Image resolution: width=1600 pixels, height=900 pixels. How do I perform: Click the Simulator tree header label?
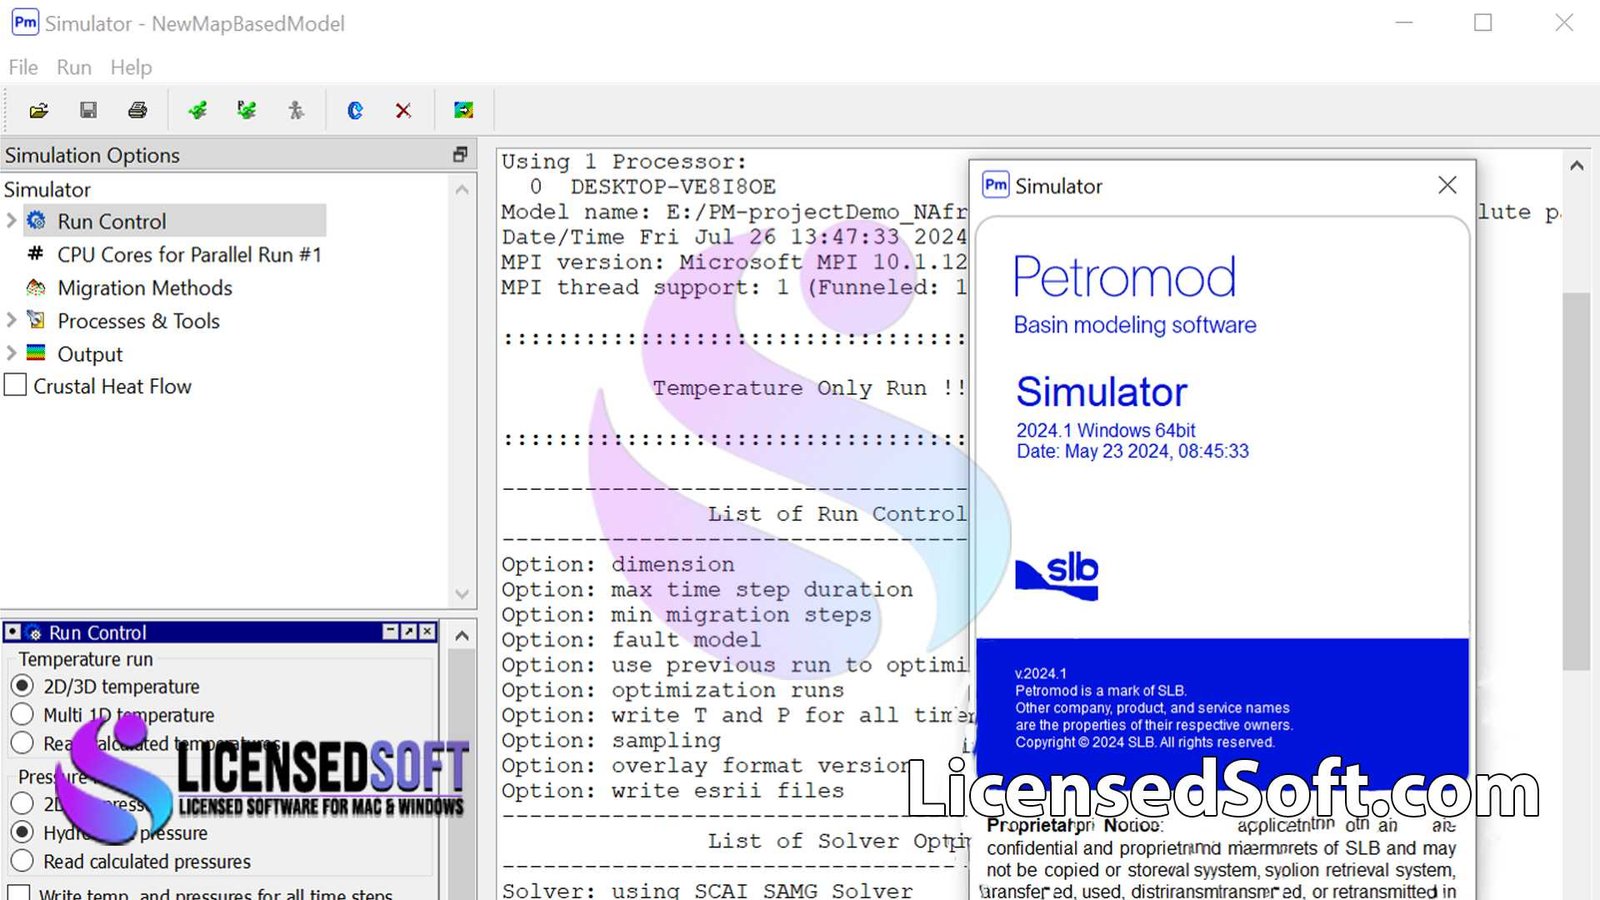(x=47, y=189)
